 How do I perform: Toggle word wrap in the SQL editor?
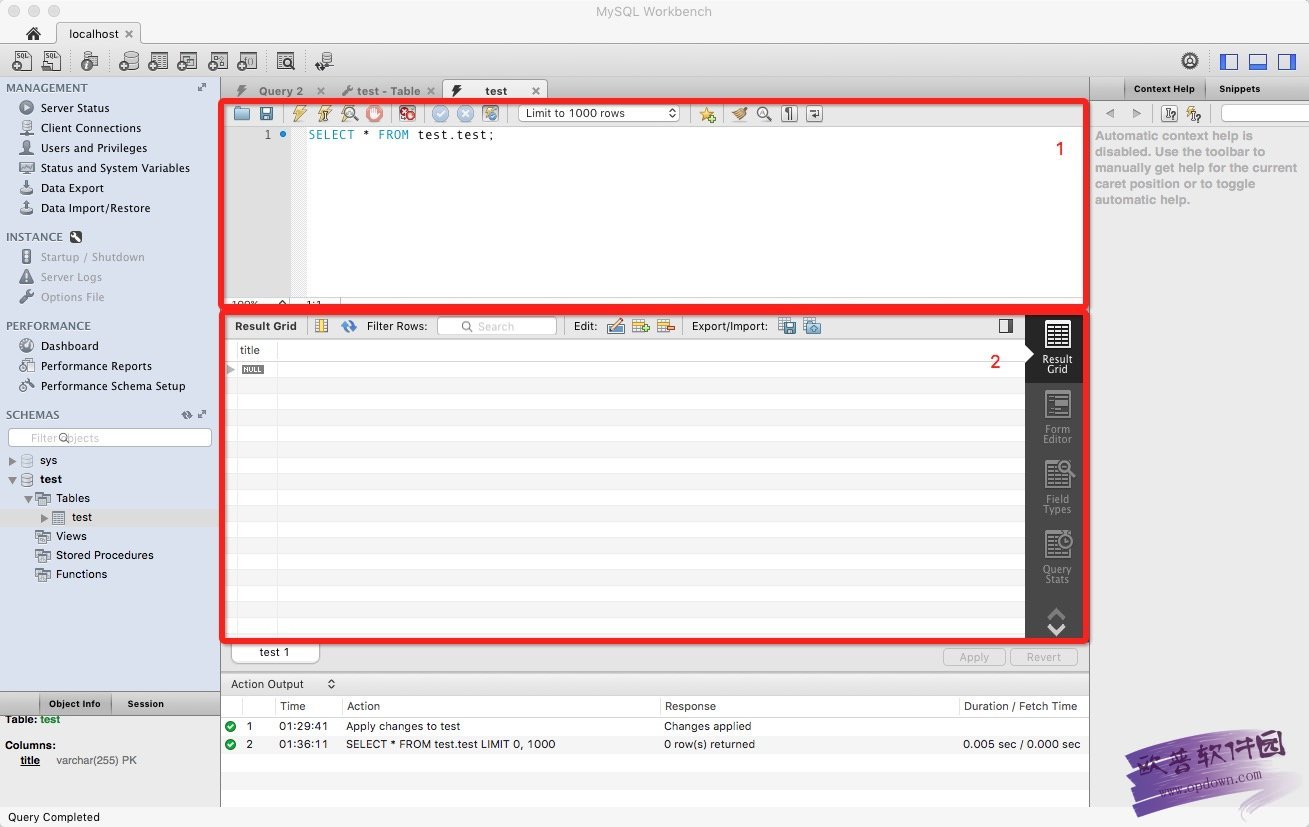pos(813,113)
